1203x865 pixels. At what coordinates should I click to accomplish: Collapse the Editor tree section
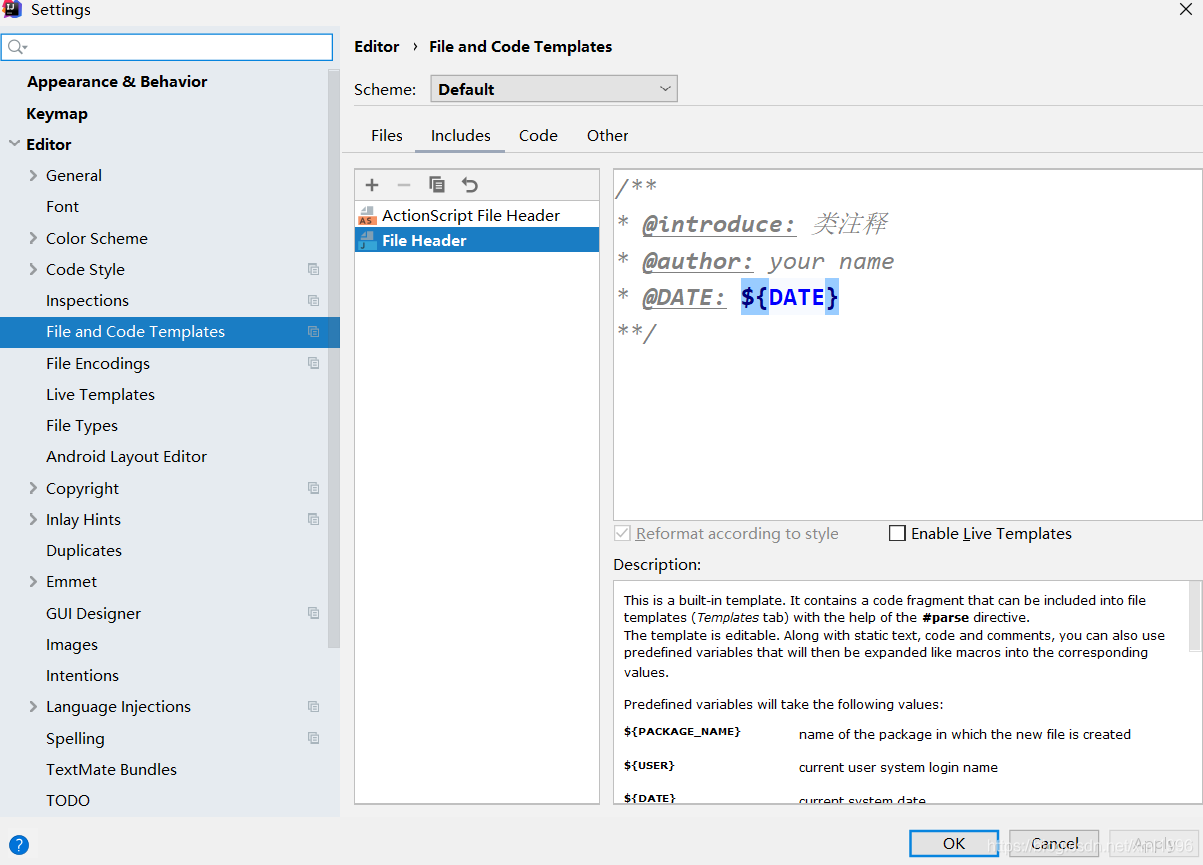[14, 144]
